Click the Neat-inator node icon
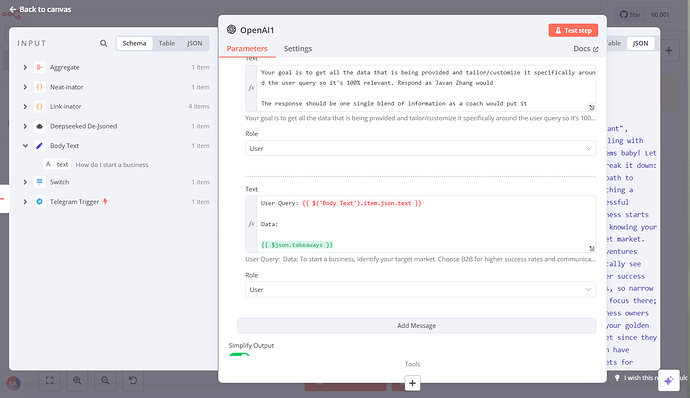This screenshot has width=690, height=398. 39,87
